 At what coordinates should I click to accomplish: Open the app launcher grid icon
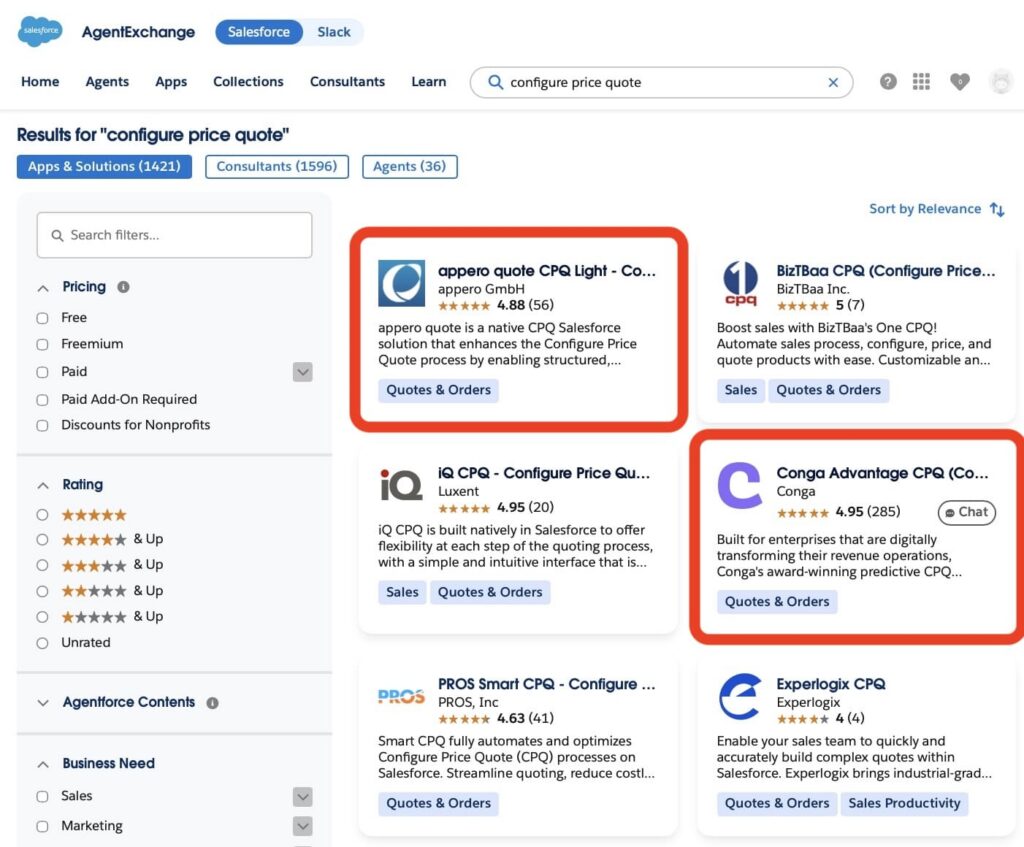click(921, 82)
